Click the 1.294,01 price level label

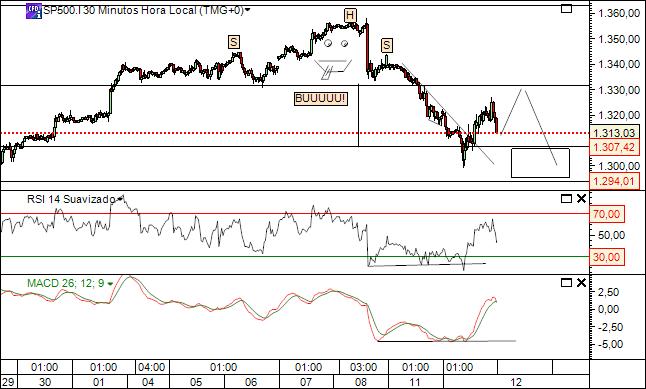pyautogui.click(x=616, y=180)
